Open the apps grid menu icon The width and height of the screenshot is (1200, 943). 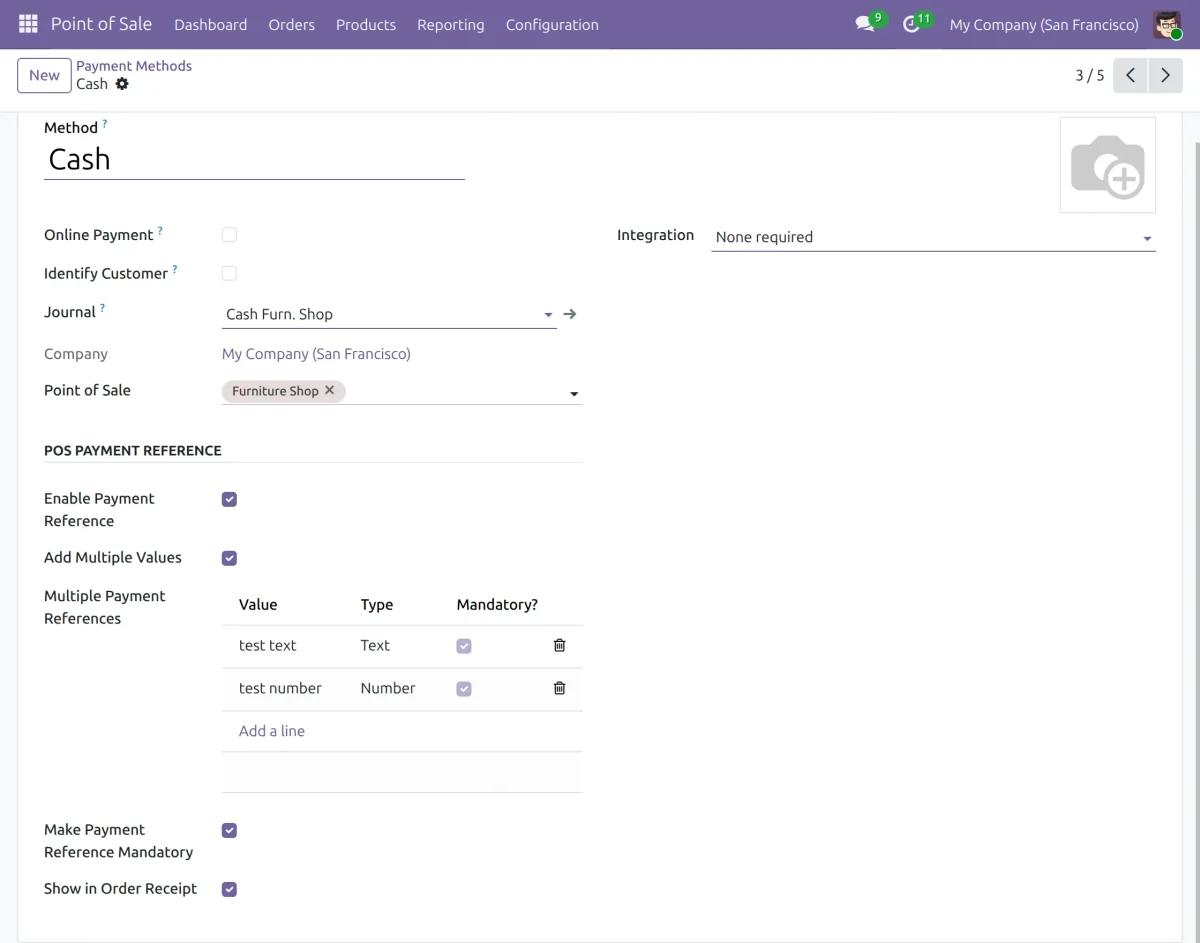coord(28,24)
